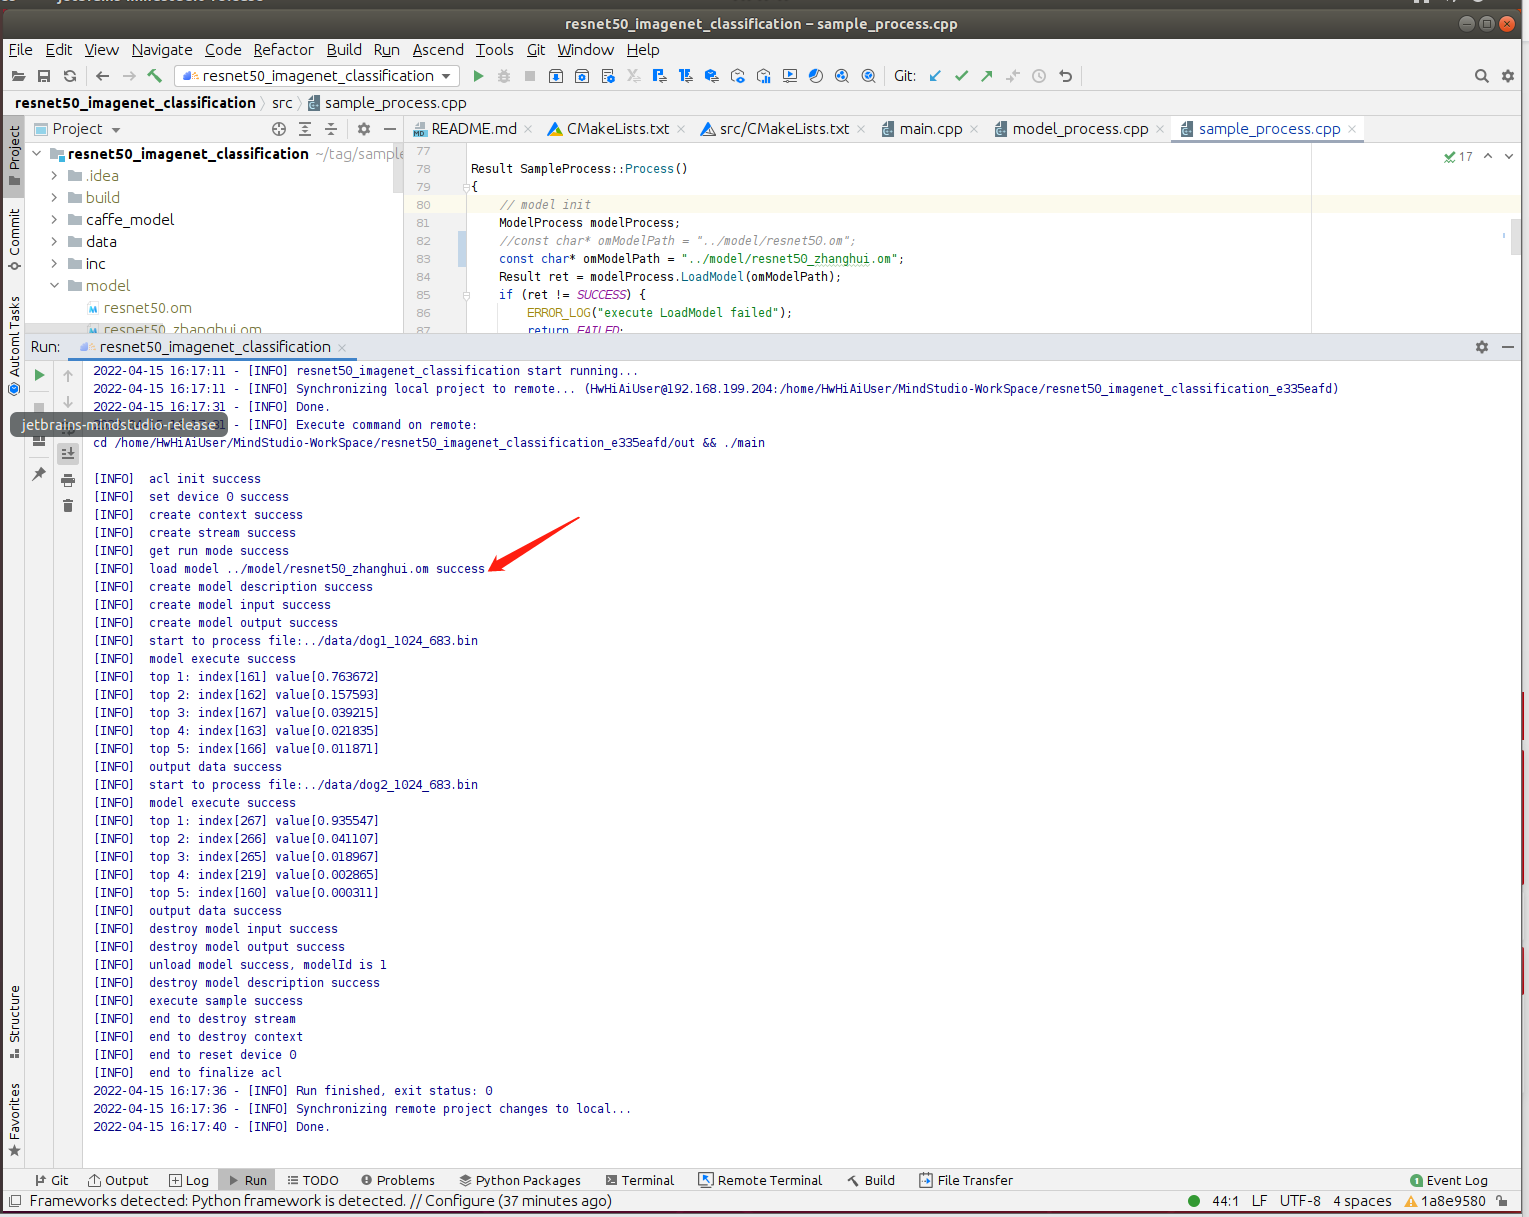The image size is (1529, 1217).
Task: Close the sample_process.cpp tab
Action: 1352,129
